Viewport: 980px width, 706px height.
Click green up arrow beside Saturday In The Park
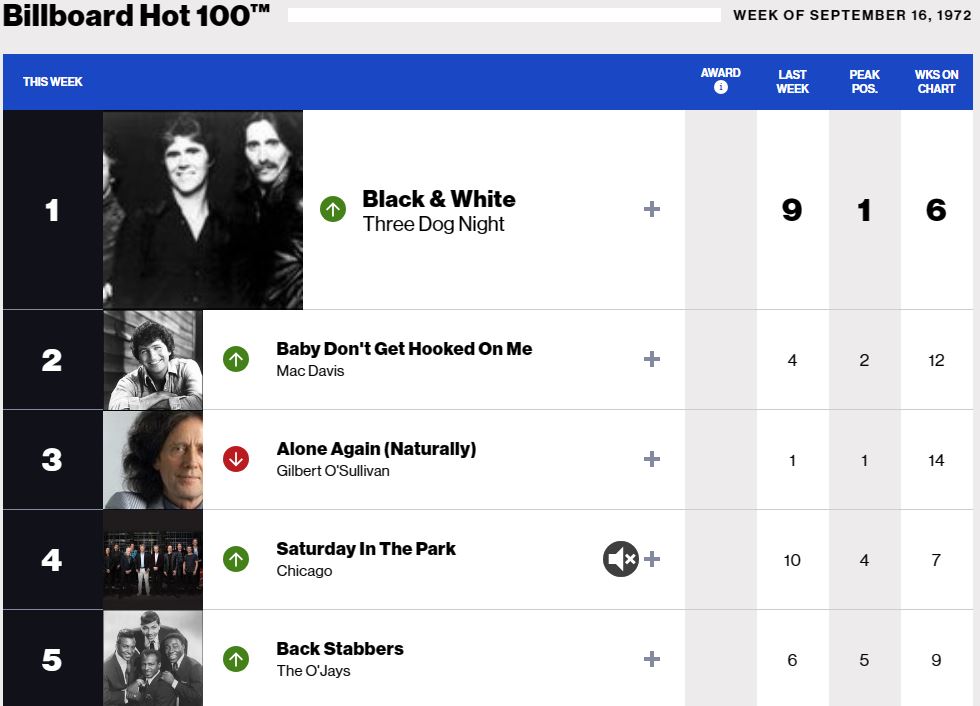tap(236, 559)
